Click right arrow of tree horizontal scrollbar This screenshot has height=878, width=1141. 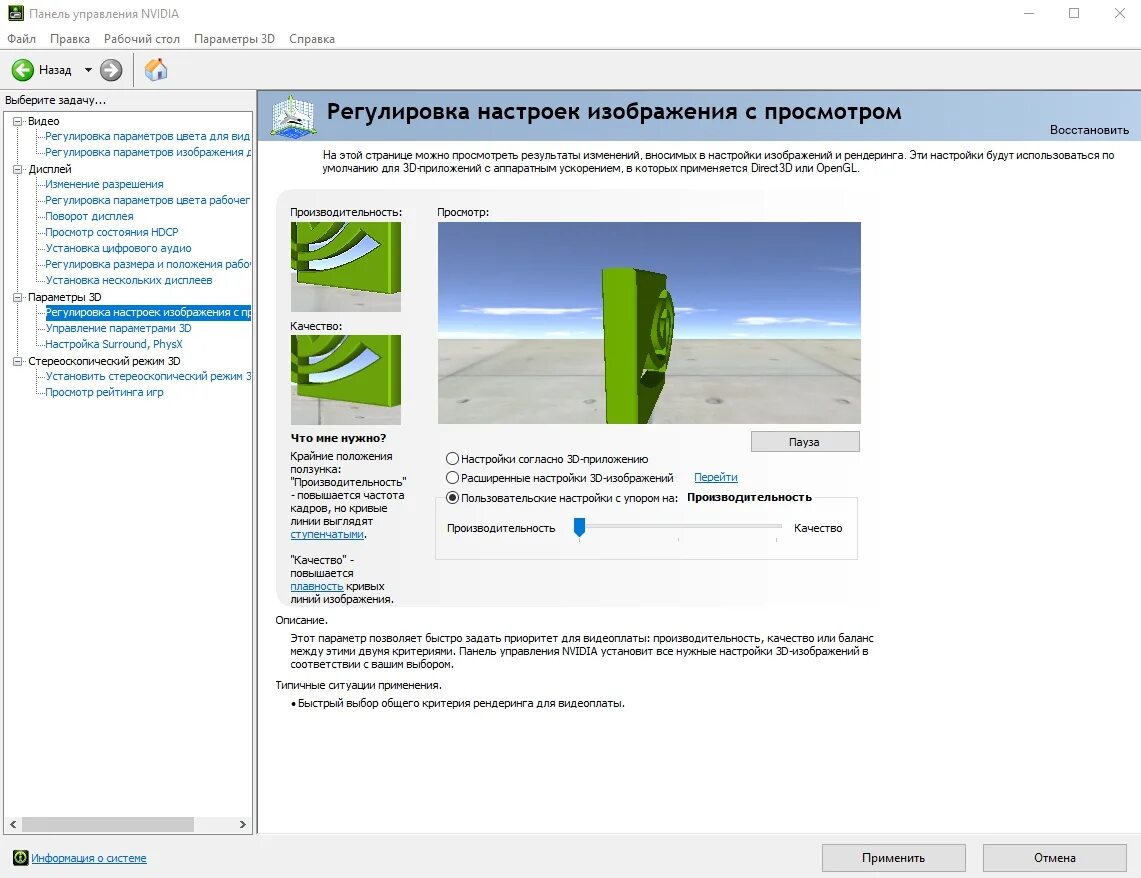point(243,824)
